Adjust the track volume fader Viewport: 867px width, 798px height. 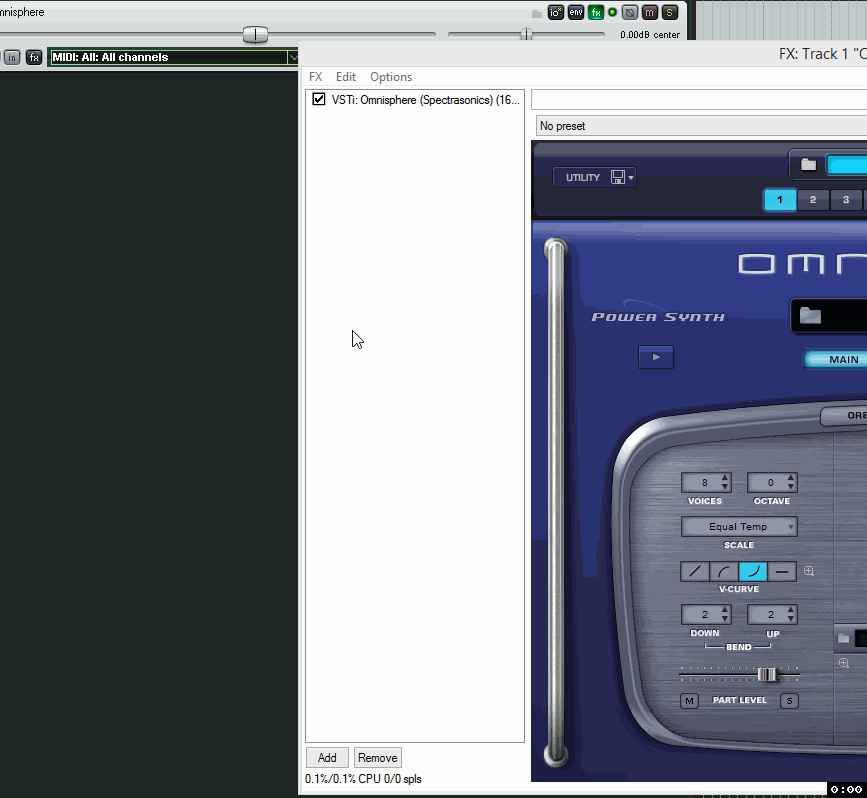(255, 35)
